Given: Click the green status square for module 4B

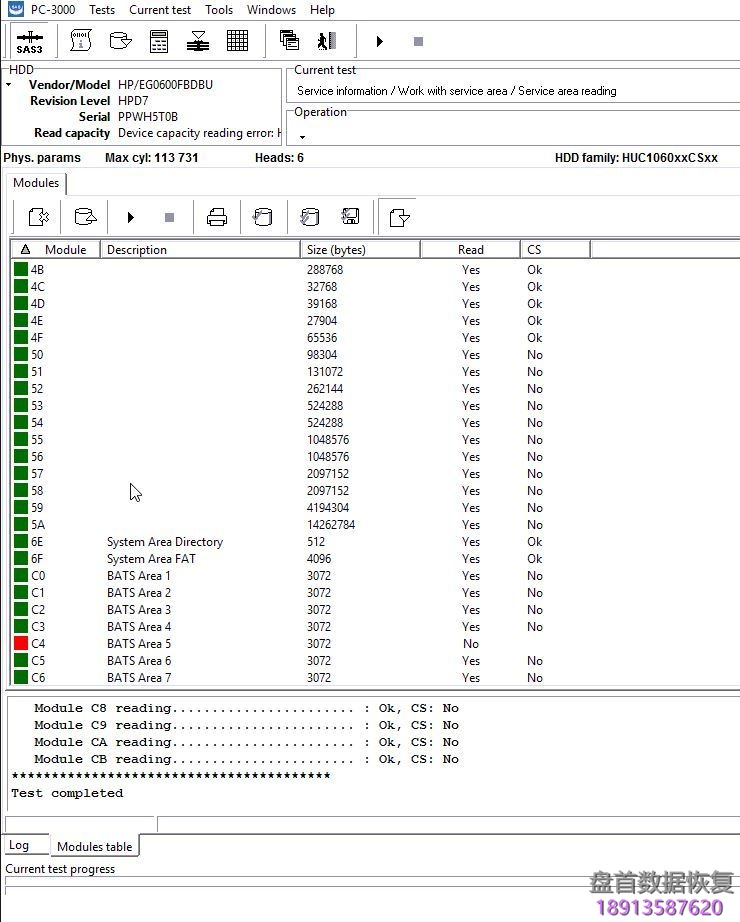Looking at the screenshot, I should (21, 269).
